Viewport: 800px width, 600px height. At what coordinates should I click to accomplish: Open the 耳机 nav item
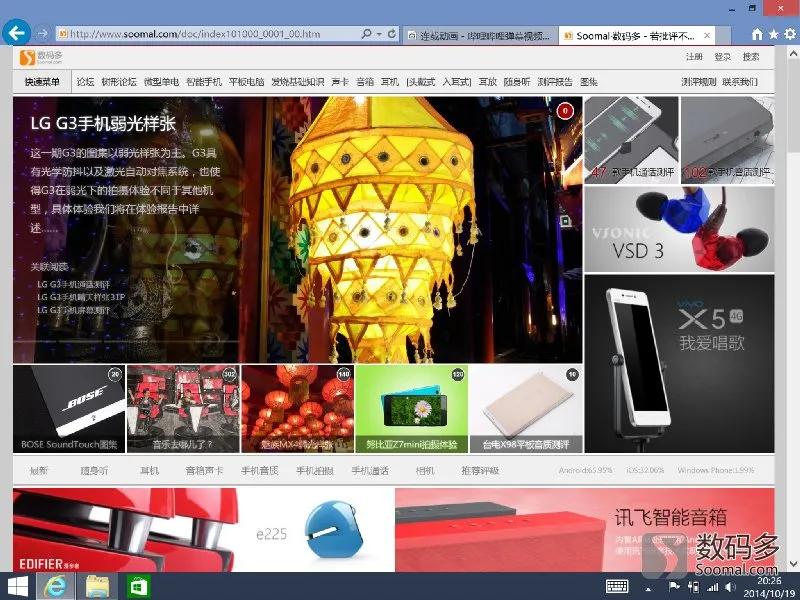390,82
